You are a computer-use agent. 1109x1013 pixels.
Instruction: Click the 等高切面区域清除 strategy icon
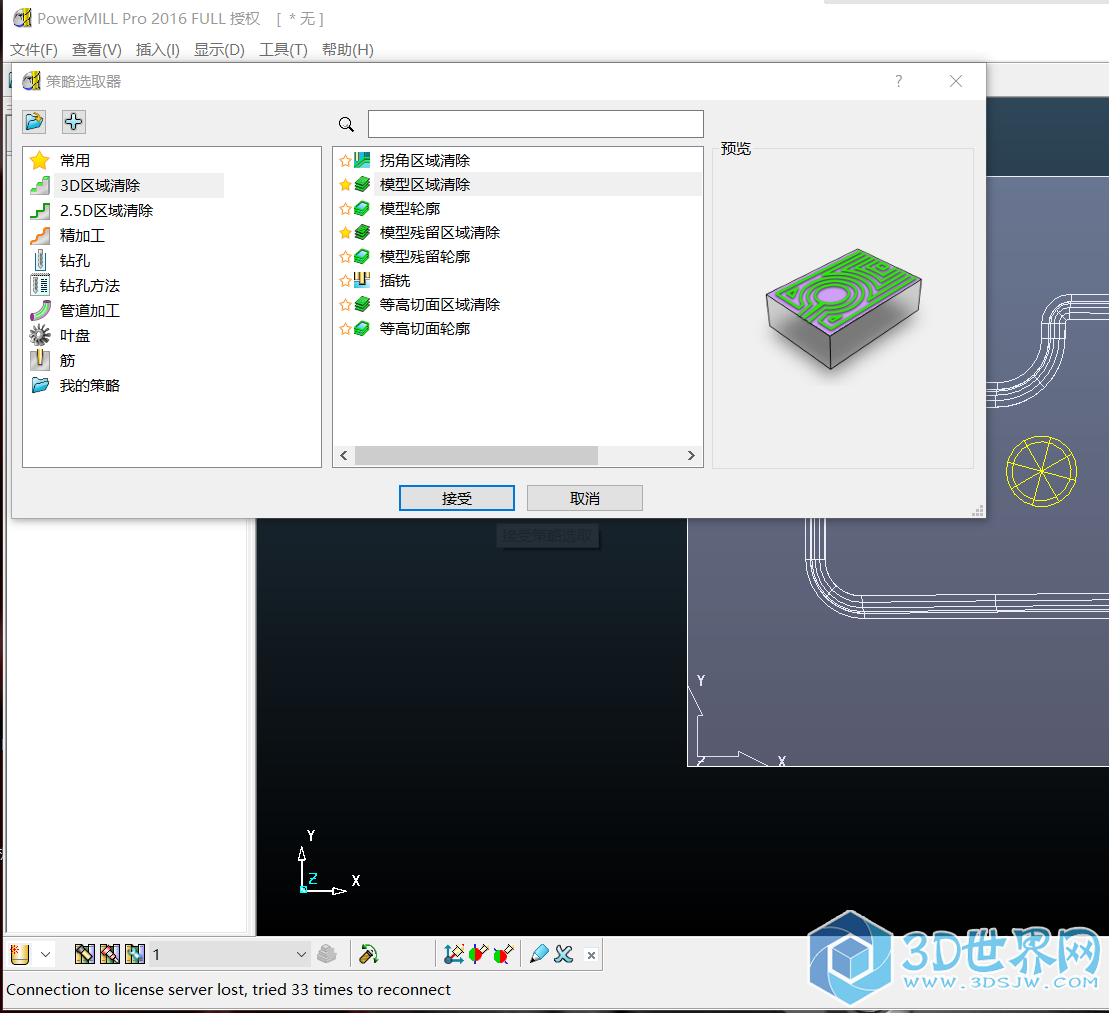pyautogui.click(x=362, y=304)
